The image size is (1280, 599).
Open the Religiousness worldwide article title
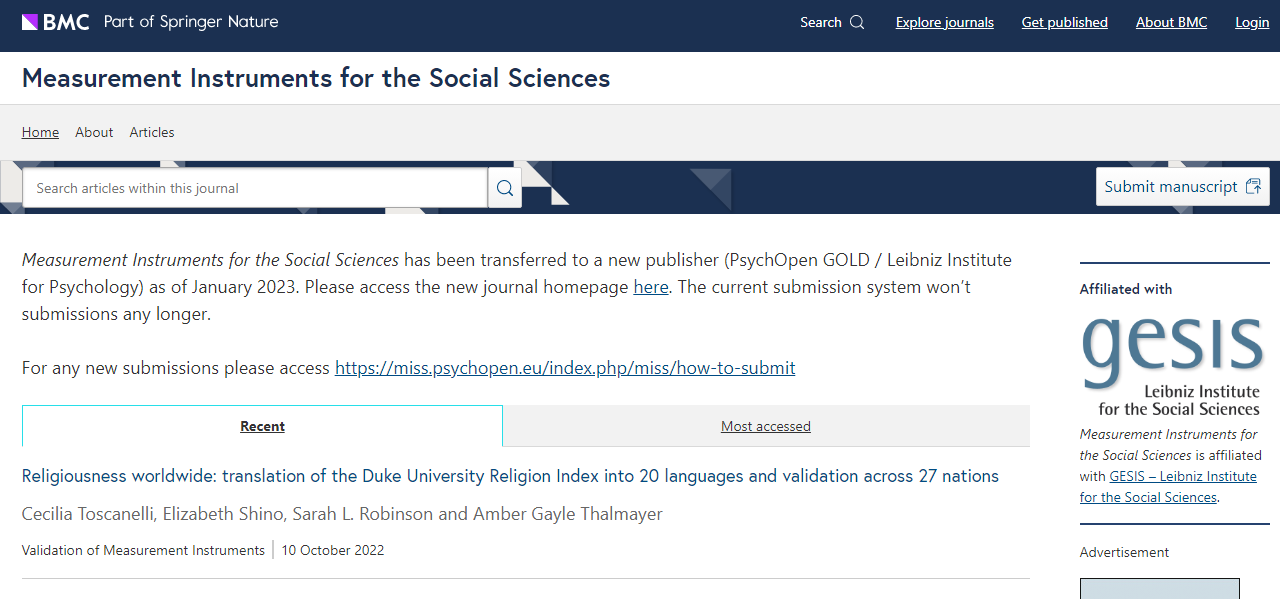(510, 476)
